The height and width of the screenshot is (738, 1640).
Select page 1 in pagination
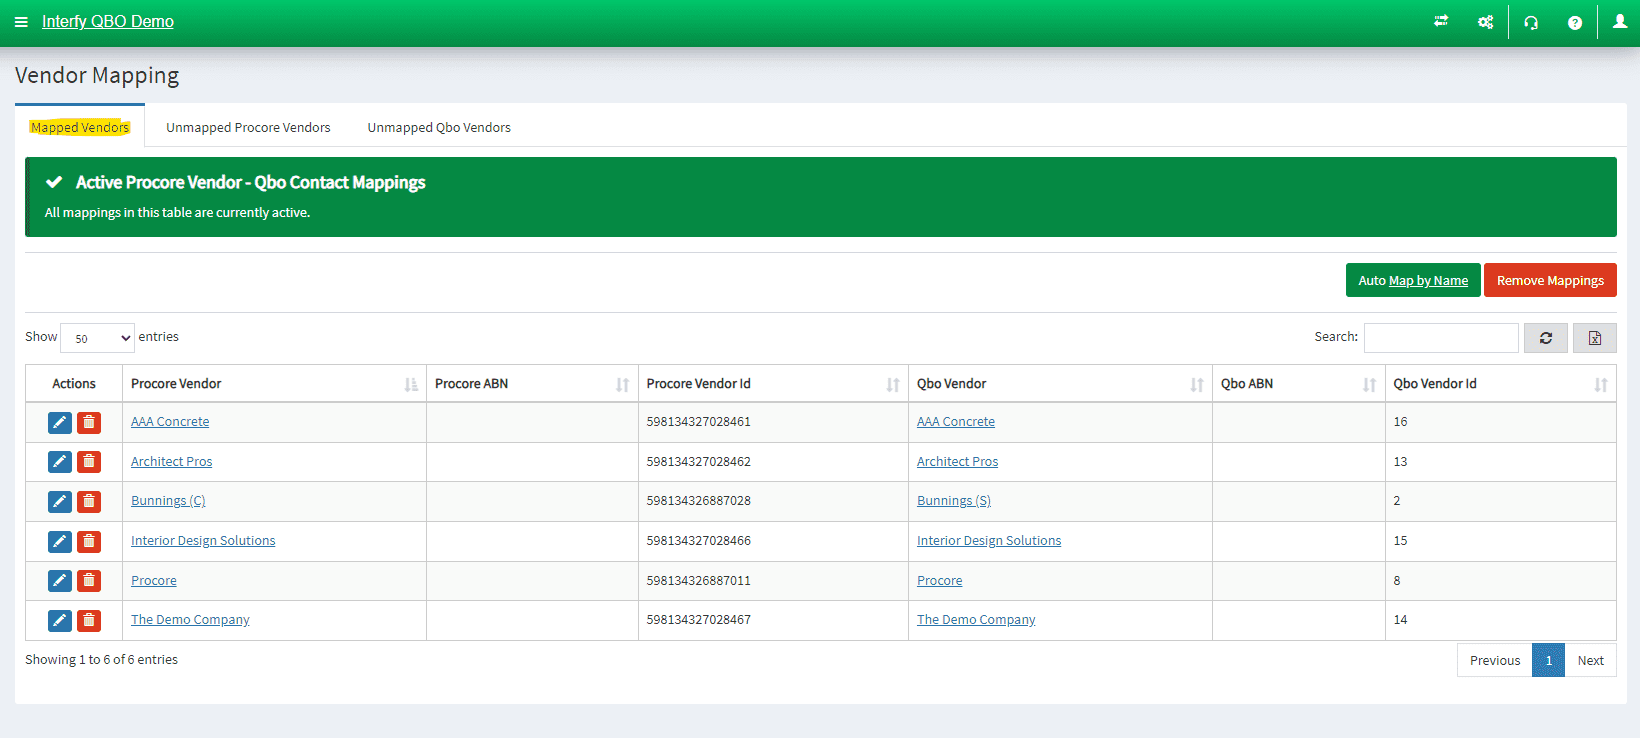pyautogui.click(x=1549, y=661)
